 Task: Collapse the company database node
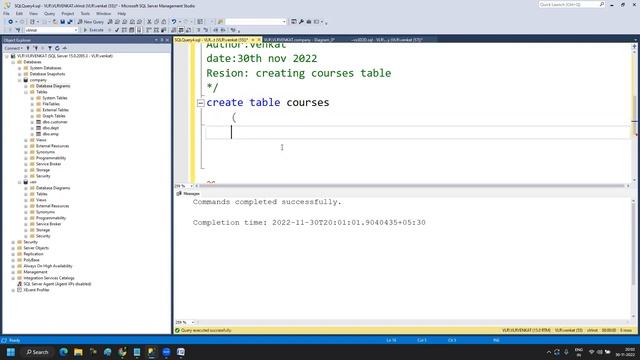pyautogui.click(x=20, y=80)
